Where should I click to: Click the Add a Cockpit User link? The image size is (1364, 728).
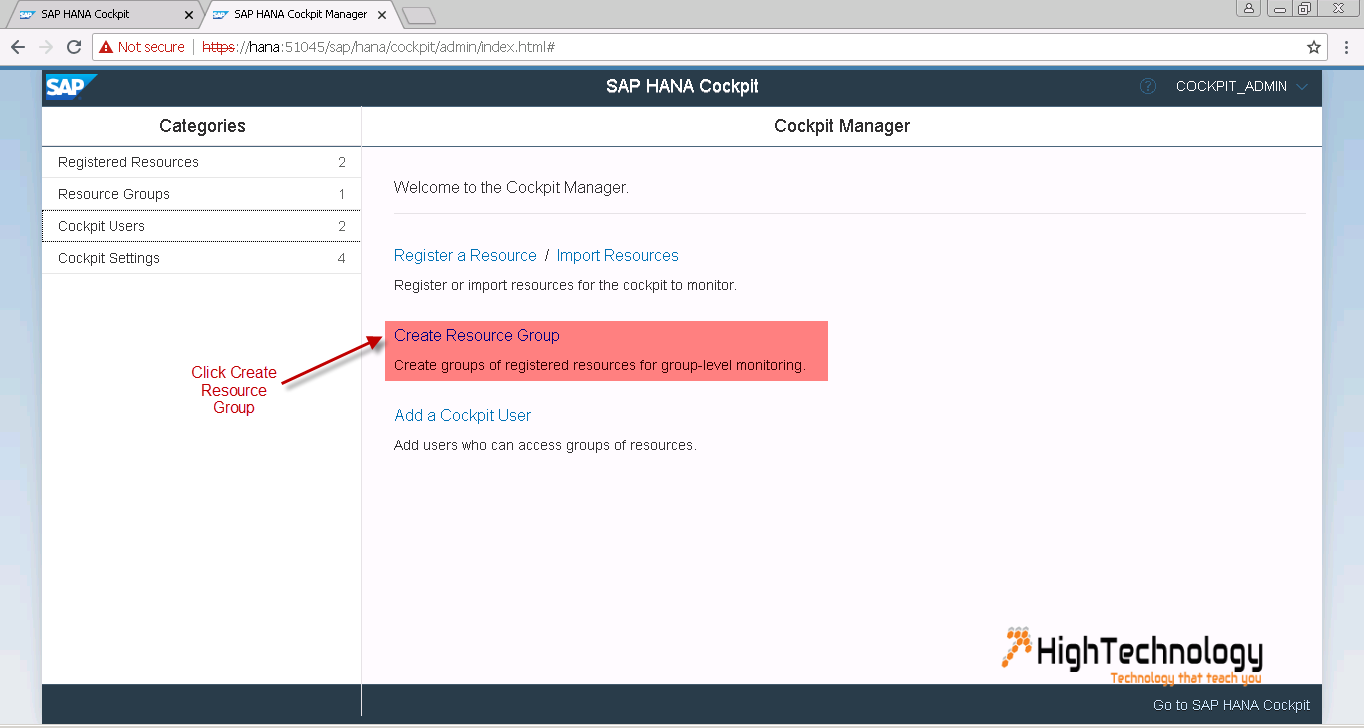[x=462, y=415]
